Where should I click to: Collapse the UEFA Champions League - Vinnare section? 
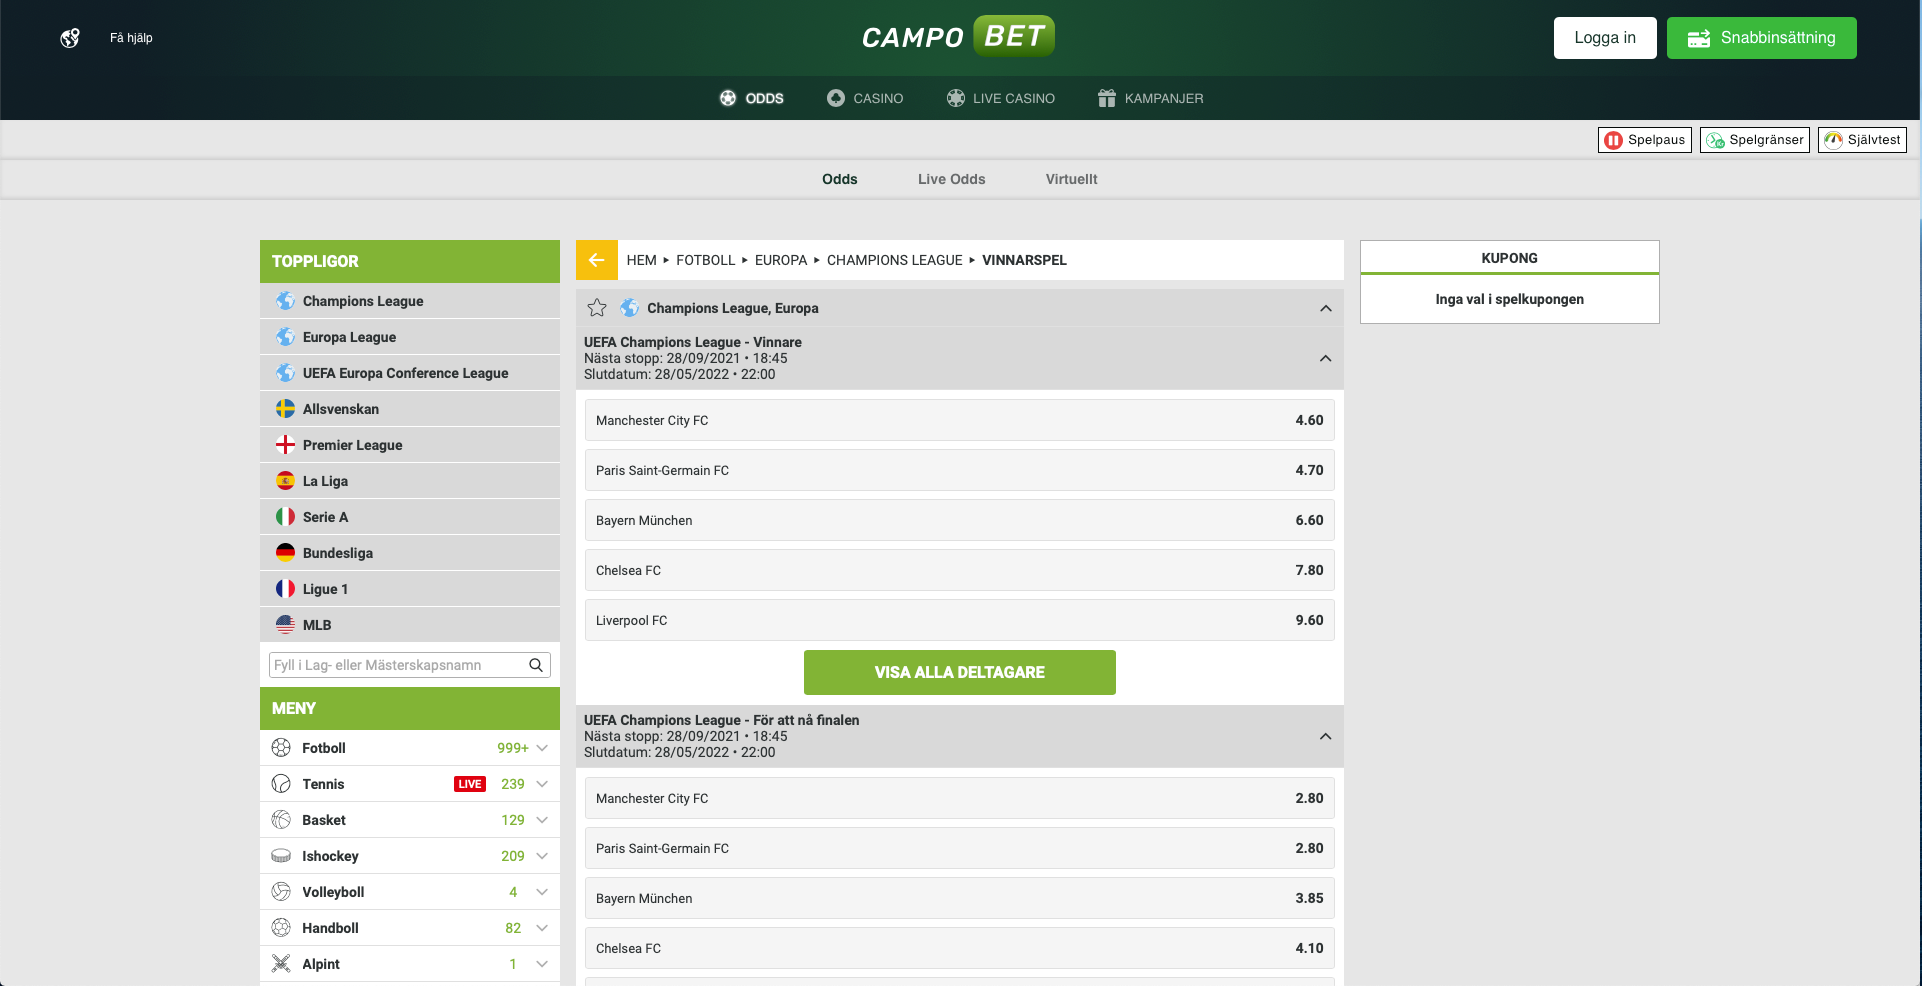[x=1325, y=359]
